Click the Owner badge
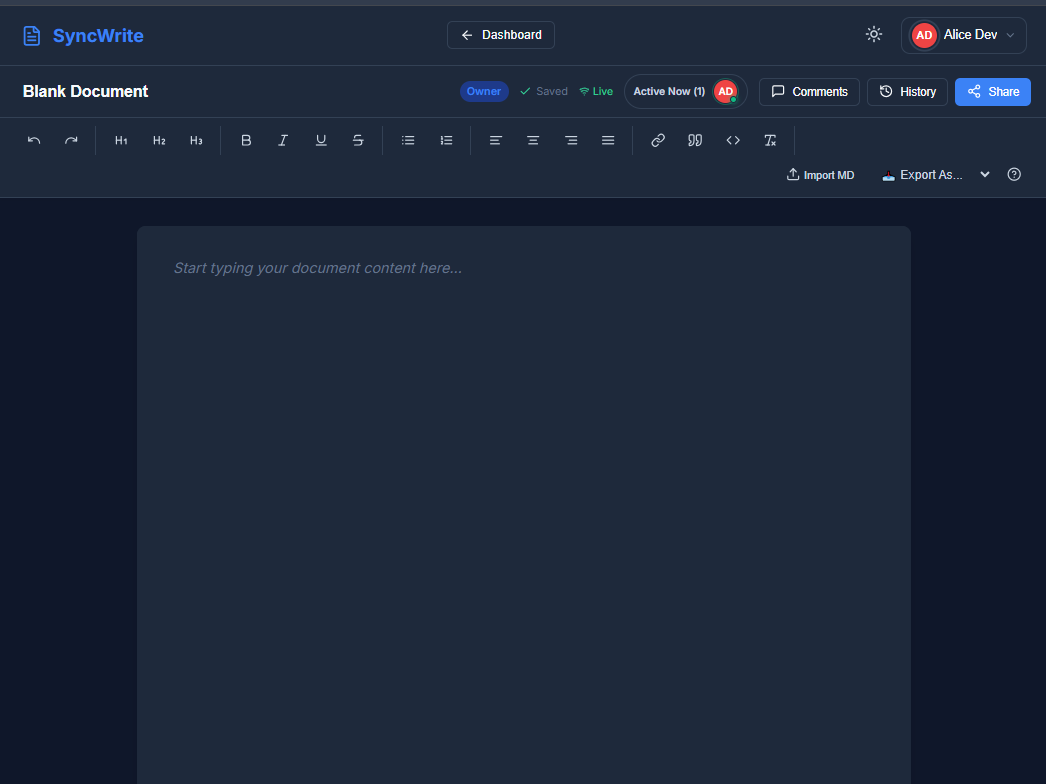 tap(484, 91)
